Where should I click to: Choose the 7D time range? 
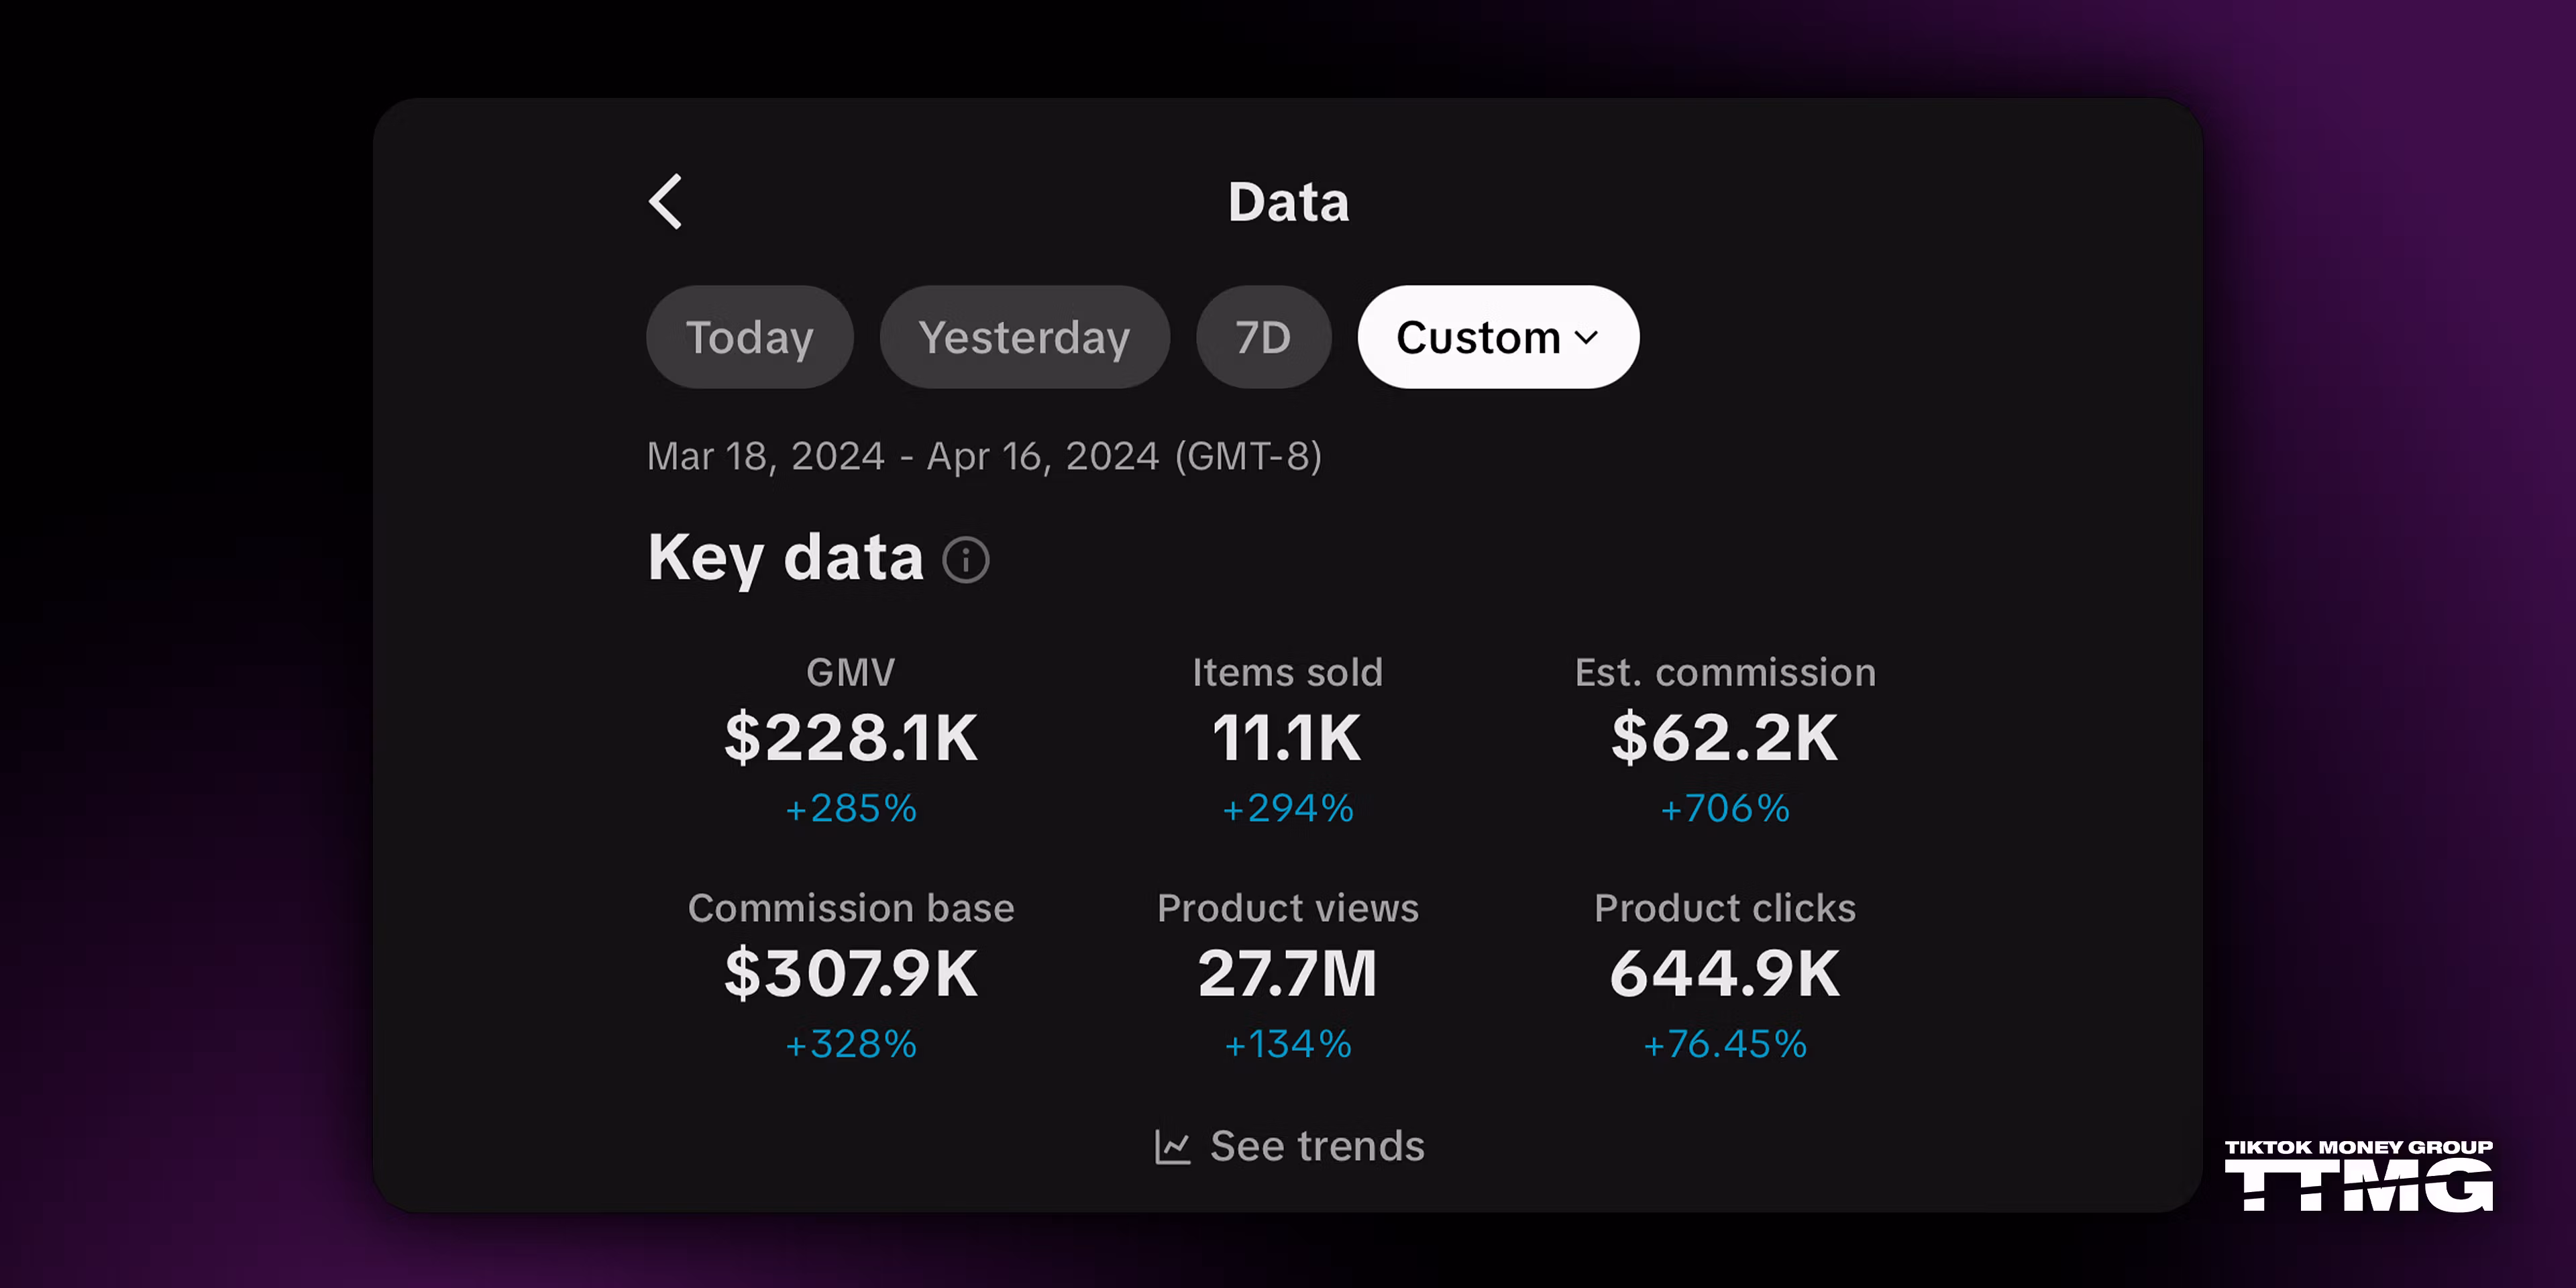(x=1263, y=338)
